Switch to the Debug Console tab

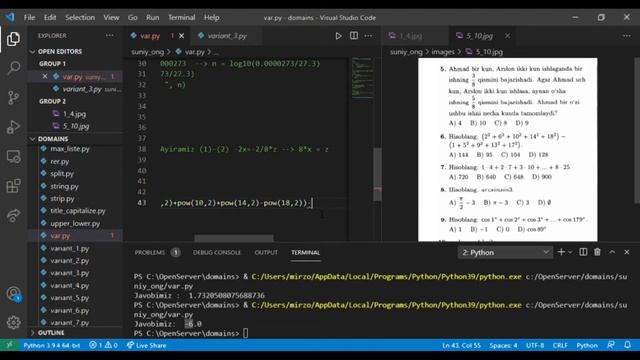(217, 252)
